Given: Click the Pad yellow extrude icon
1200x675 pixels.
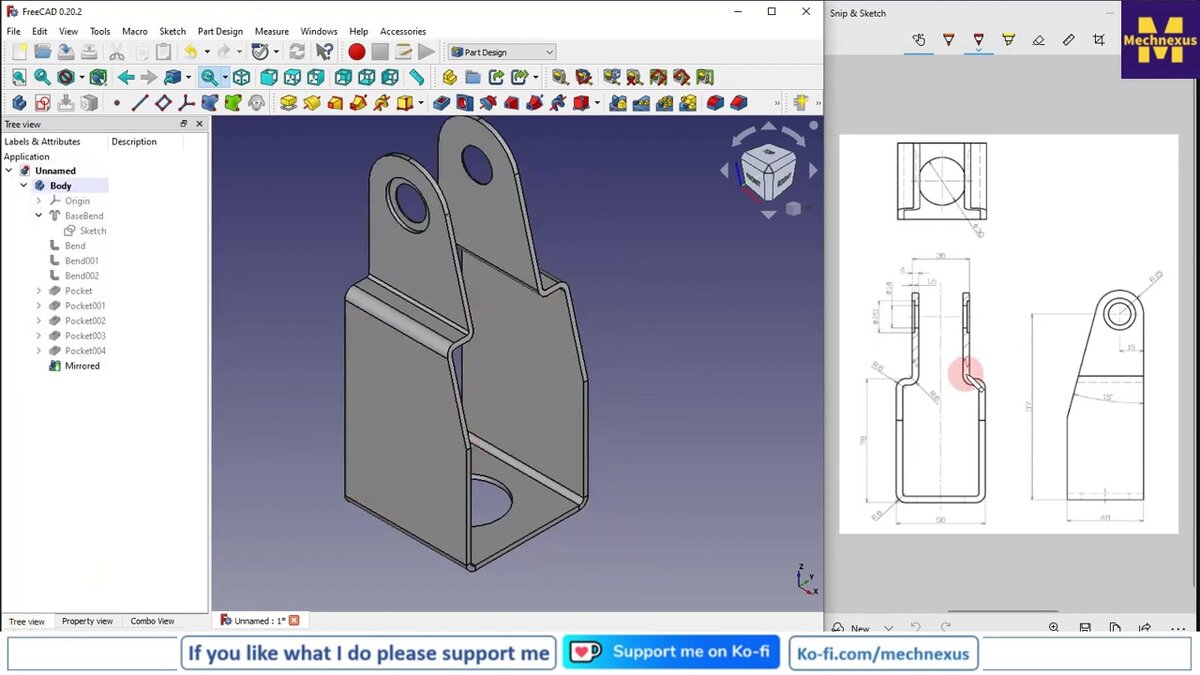Looking at the screenshot, I should [x=289, y=103].
